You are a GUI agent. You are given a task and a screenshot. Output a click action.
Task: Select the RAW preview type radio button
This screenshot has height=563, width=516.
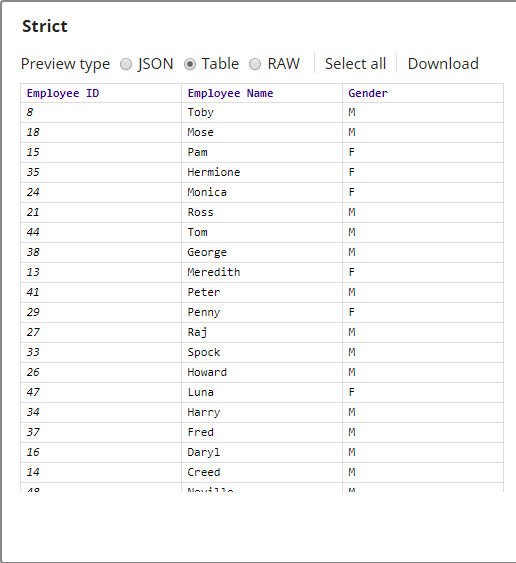coord(255,64)
